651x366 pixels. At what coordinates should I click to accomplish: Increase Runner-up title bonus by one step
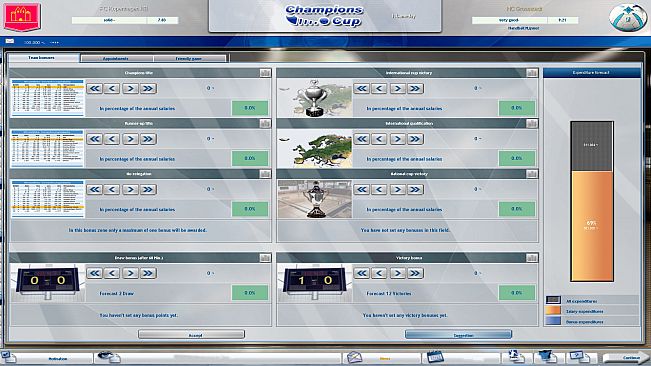pos(130,139)
